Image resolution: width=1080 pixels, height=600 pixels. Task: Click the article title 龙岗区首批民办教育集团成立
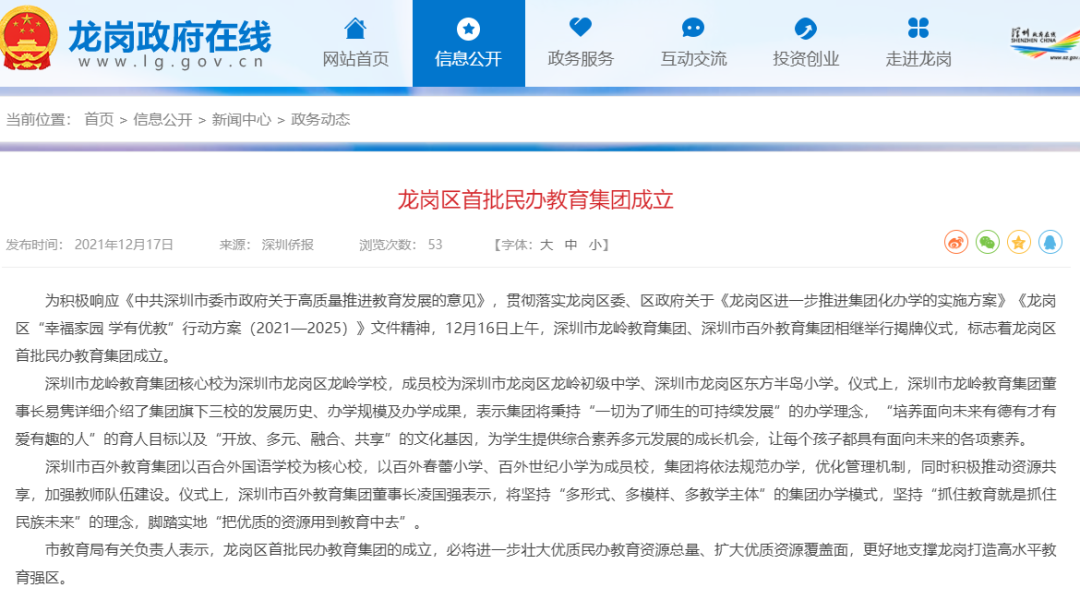(x=535, y=200)
